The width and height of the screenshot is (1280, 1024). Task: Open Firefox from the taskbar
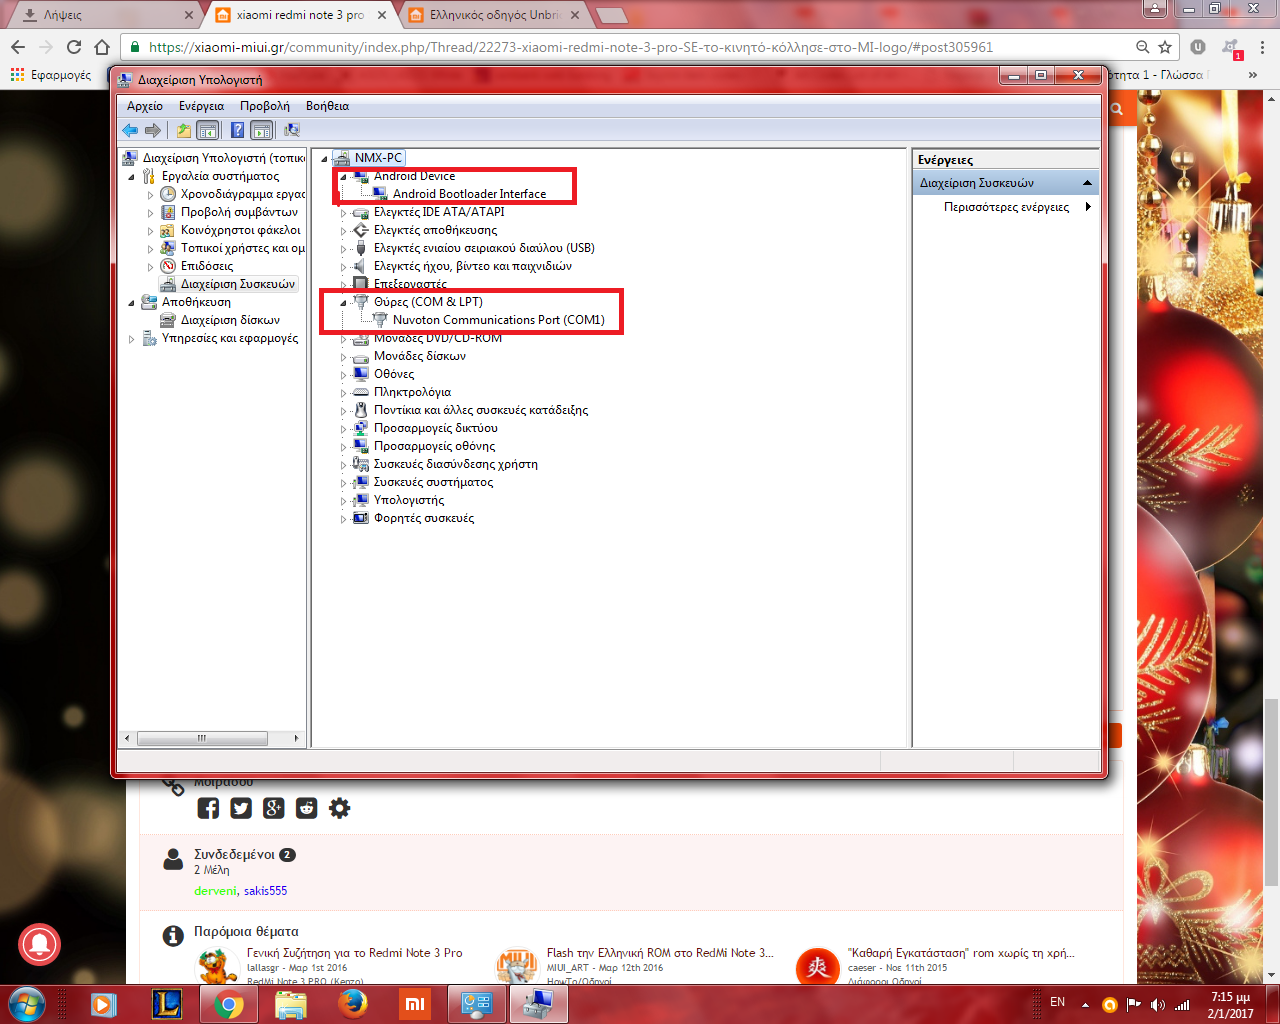tap(352, 1004)
